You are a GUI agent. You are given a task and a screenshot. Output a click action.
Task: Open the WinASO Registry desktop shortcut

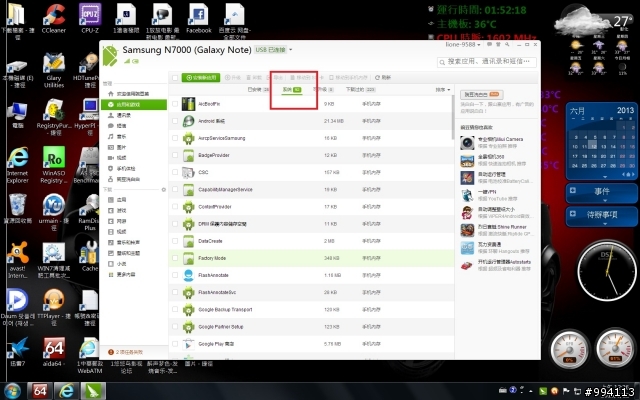[x=54, y=164]
